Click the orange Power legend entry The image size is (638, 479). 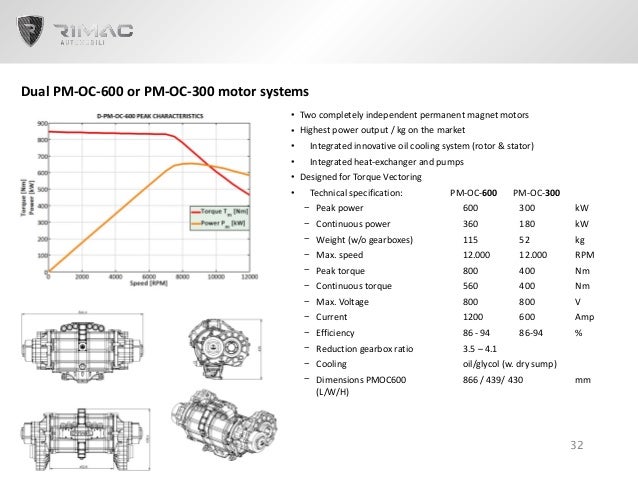point(219,223)
